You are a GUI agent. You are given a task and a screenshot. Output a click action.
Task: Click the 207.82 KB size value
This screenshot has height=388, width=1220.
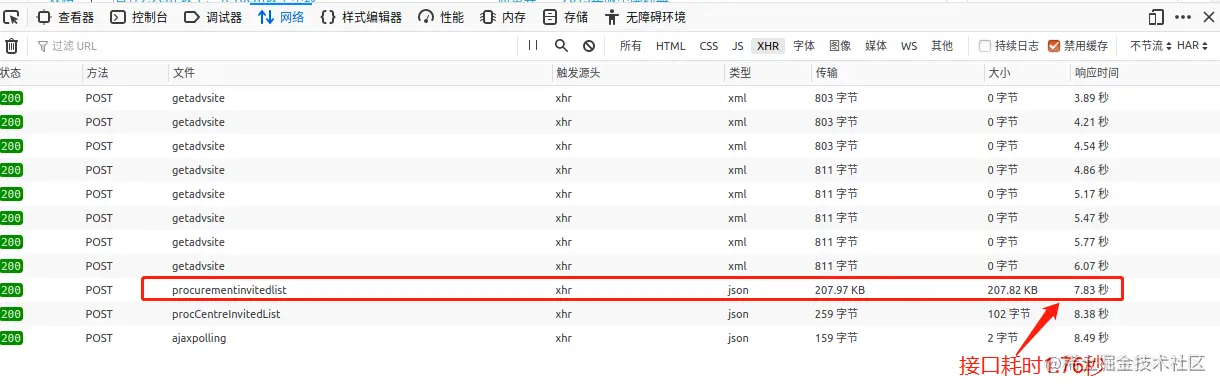[1012, 290]
